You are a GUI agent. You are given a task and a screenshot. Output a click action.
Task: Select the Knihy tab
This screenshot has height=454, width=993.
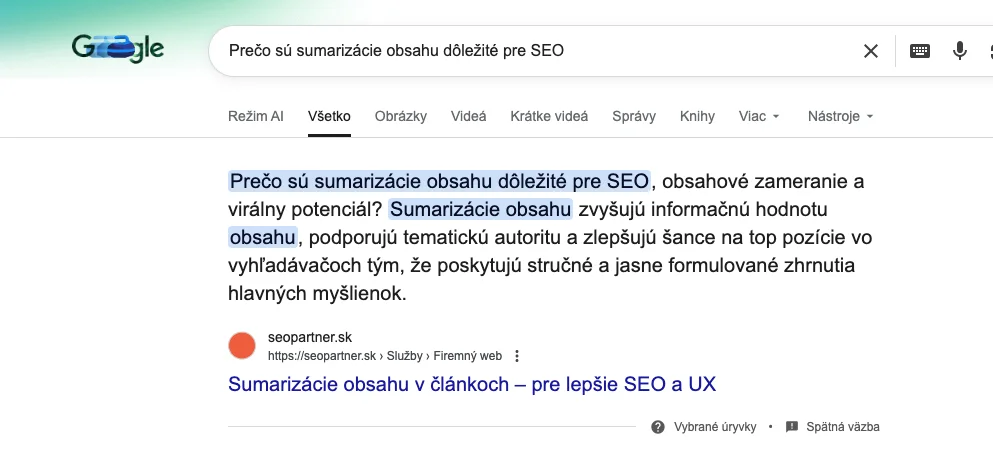pos(697,116)
